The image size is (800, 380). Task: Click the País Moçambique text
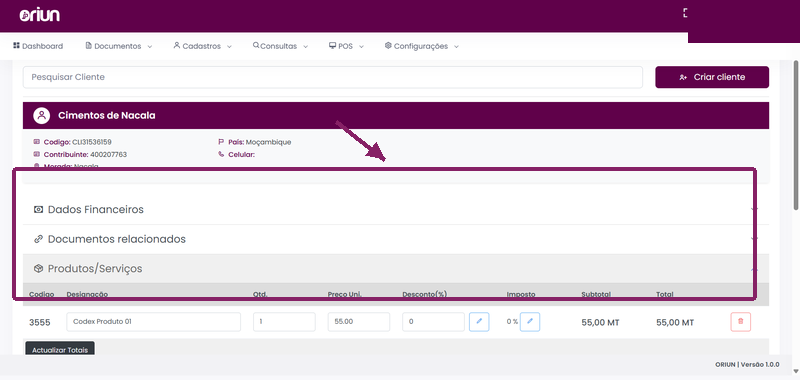260,142
